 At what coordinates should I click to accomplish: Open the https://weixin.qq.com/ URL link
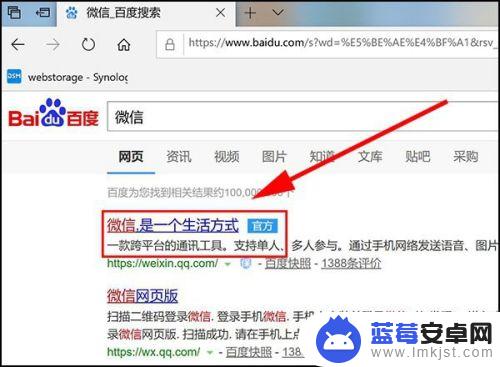pyautogui.click(x=163, y=263)
